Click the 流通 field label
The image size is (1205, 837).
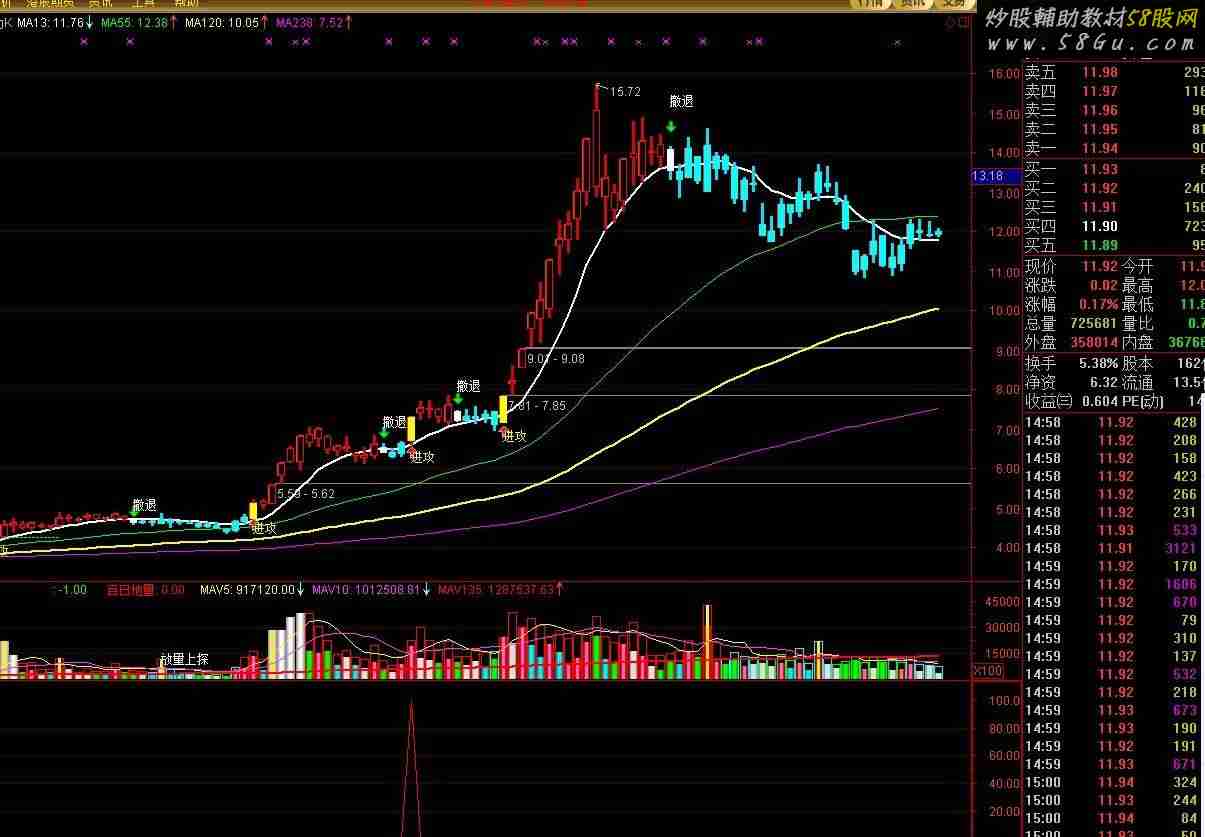click(1138, 382)
